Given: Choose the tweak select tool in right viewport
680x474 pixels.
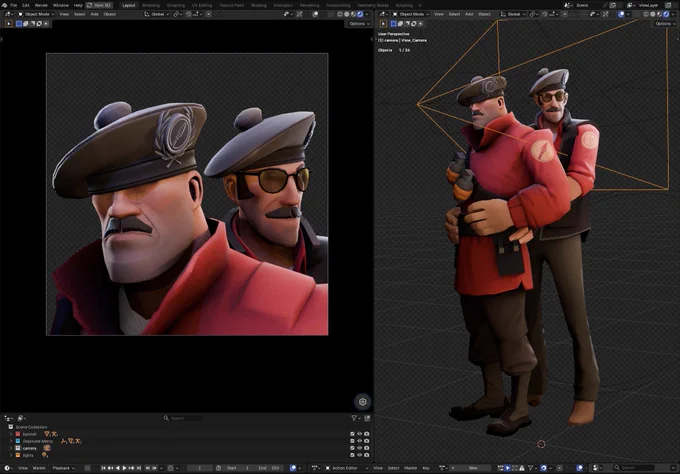Looking at the screenshot, I should [383, 23].
